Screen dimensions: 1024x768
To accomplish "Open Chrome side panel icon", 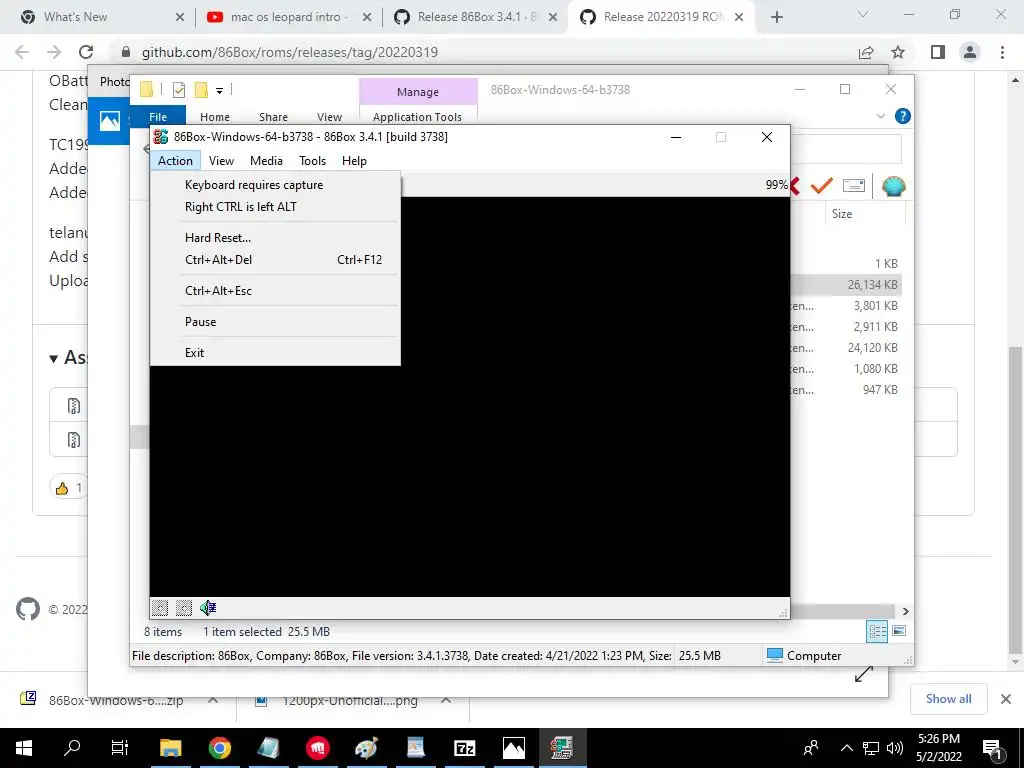I will click(x=938, y=52).
